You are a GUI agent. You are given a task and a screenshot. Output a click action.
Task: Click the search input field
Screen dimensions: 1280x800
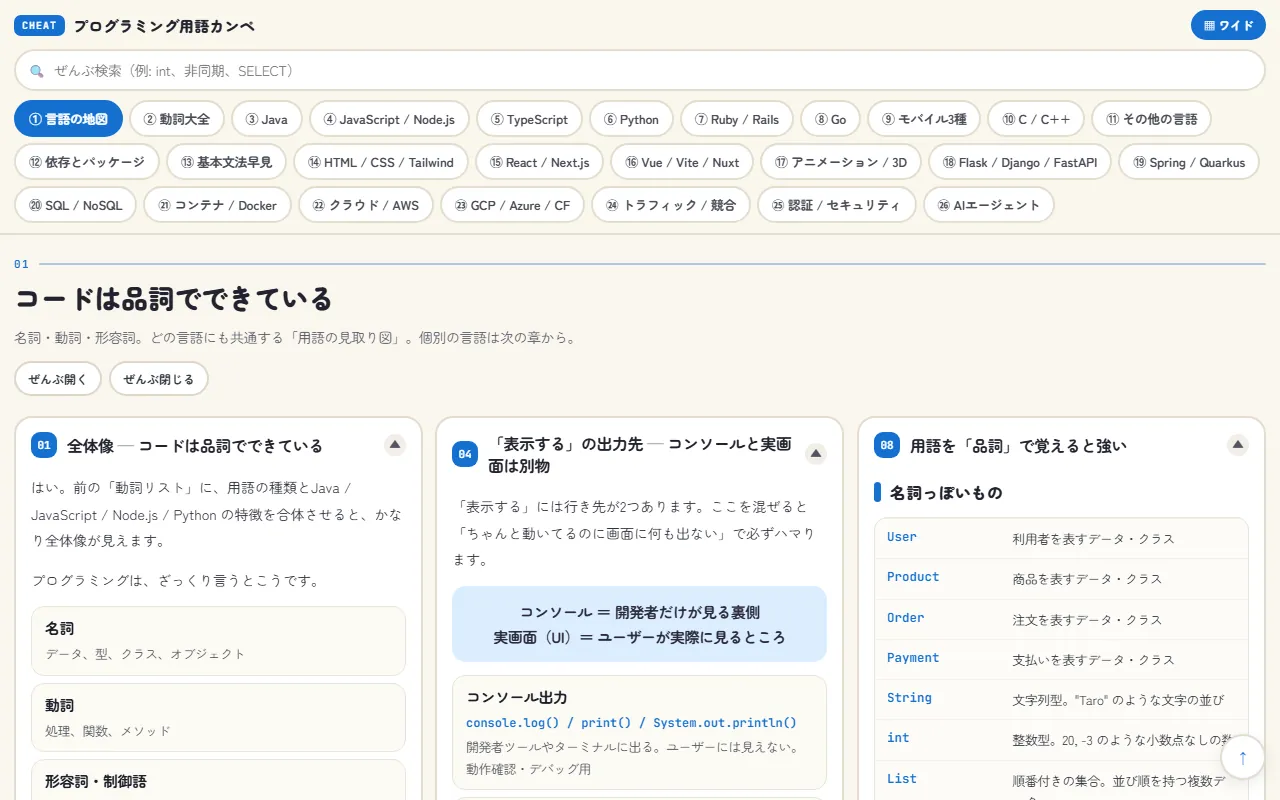pyautogui.click(x=640, y=71)
